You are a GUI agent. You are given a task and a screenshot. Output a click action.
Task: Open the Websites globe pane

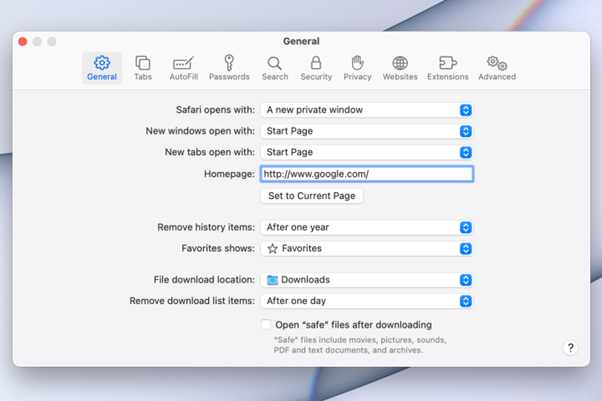pyautogui.click(x=400, y=68)
